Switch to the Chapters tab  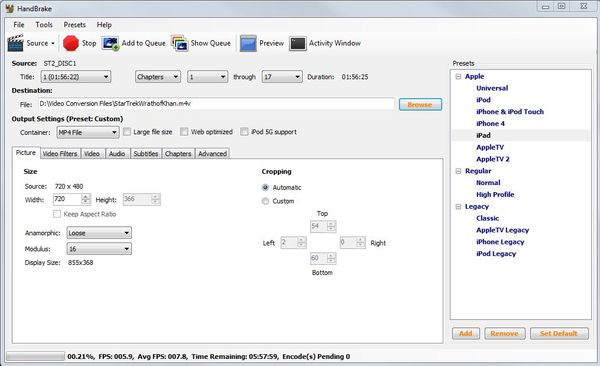(178, 154)
